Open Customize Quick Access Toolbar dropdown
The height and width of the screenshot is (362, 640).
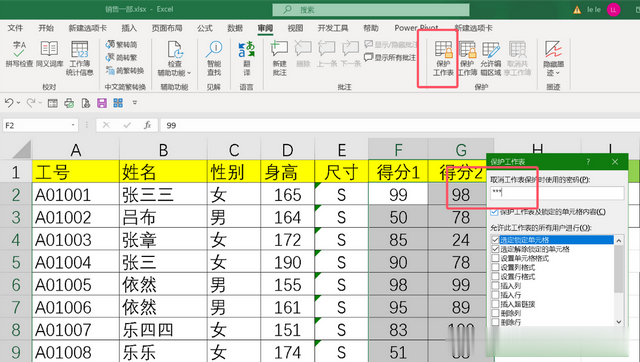point(135,103)
